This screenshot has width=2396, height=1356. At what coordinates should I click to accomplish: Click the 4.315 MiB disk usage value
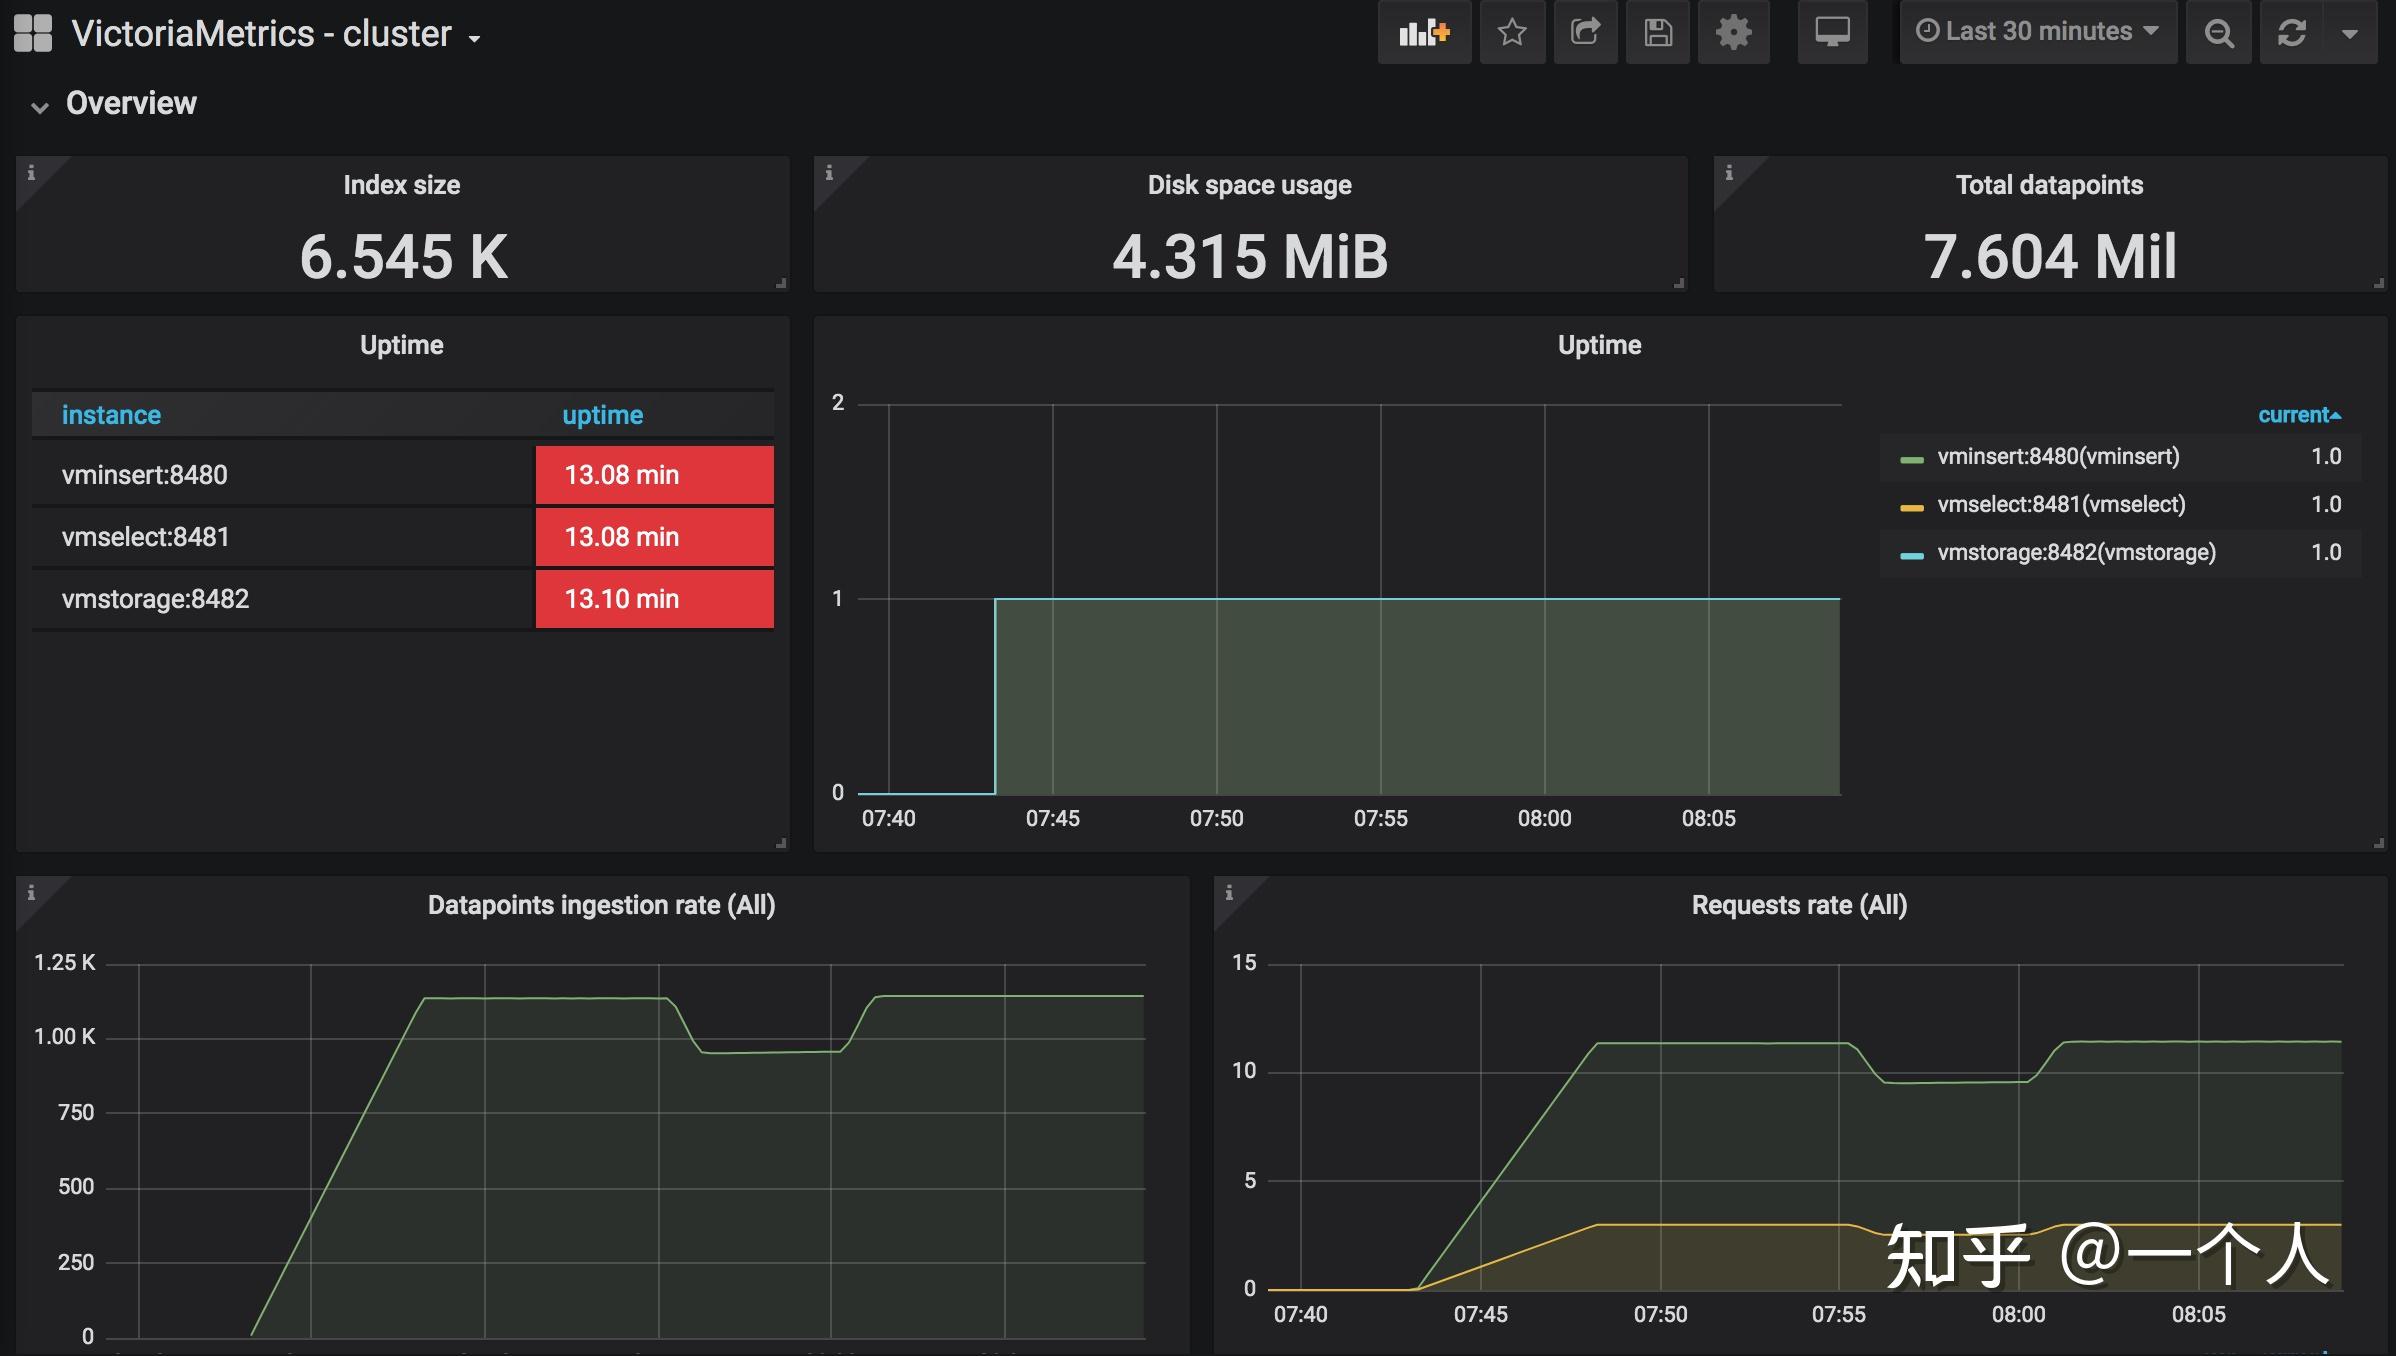[1250, 257]
